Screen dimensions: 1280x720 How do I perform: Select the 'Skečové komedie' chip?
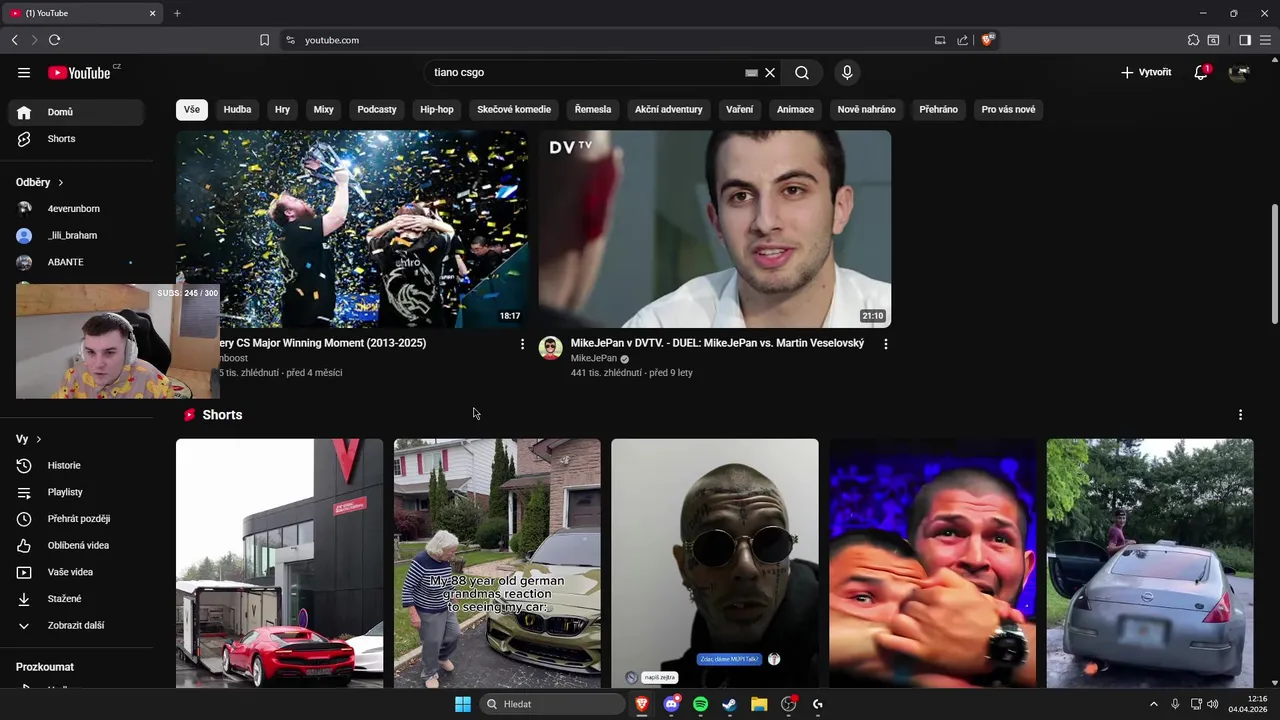click(x=514, y=109)
